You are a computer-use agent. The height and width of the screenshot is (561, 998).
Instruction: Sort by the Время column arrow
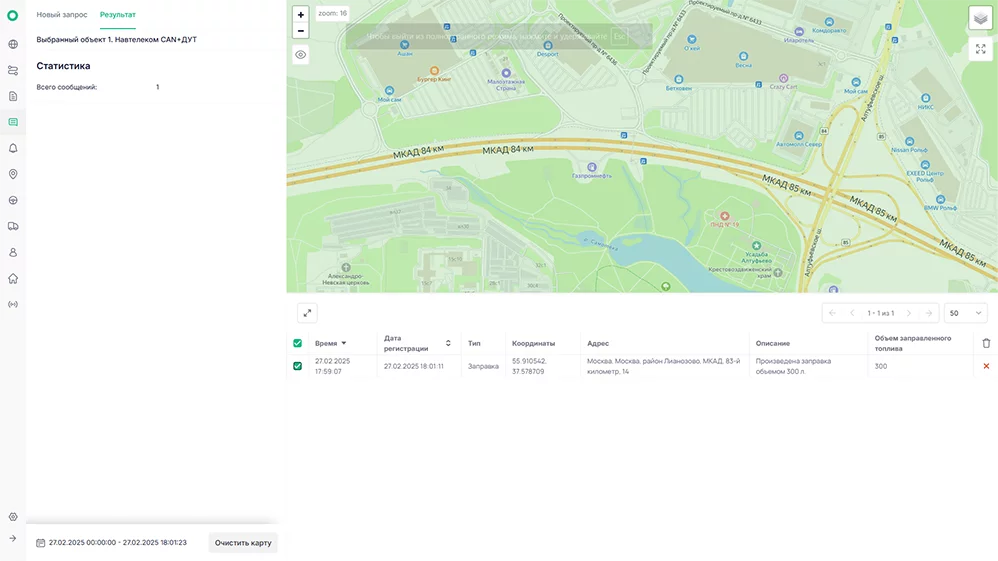(344, 343)
